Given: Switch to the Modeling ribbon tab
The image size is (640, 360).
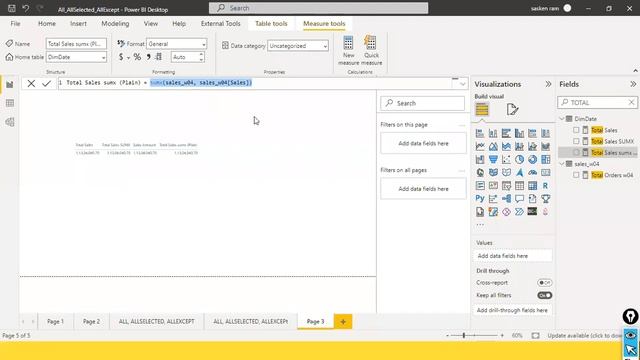Looking at the screenshot, I should point(115,24).
